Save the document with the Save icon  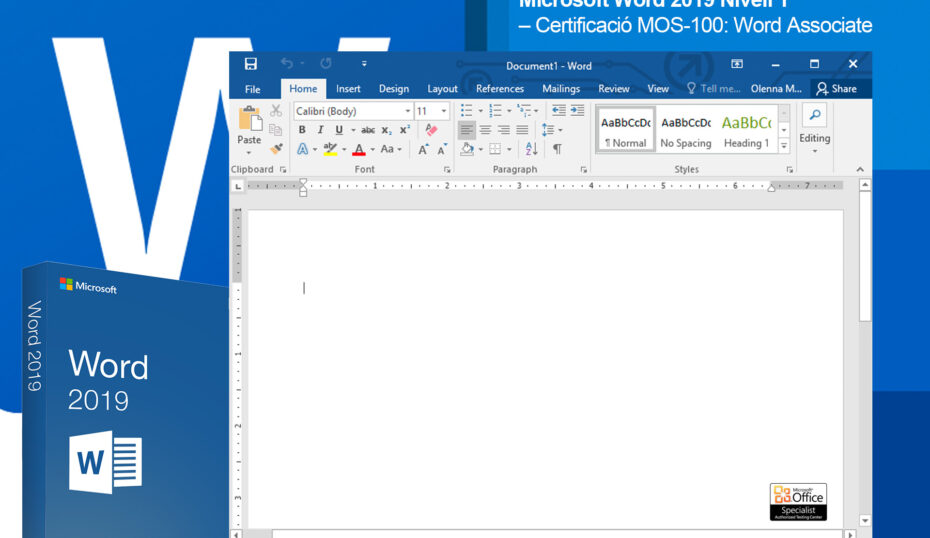(x=250, y=64)
